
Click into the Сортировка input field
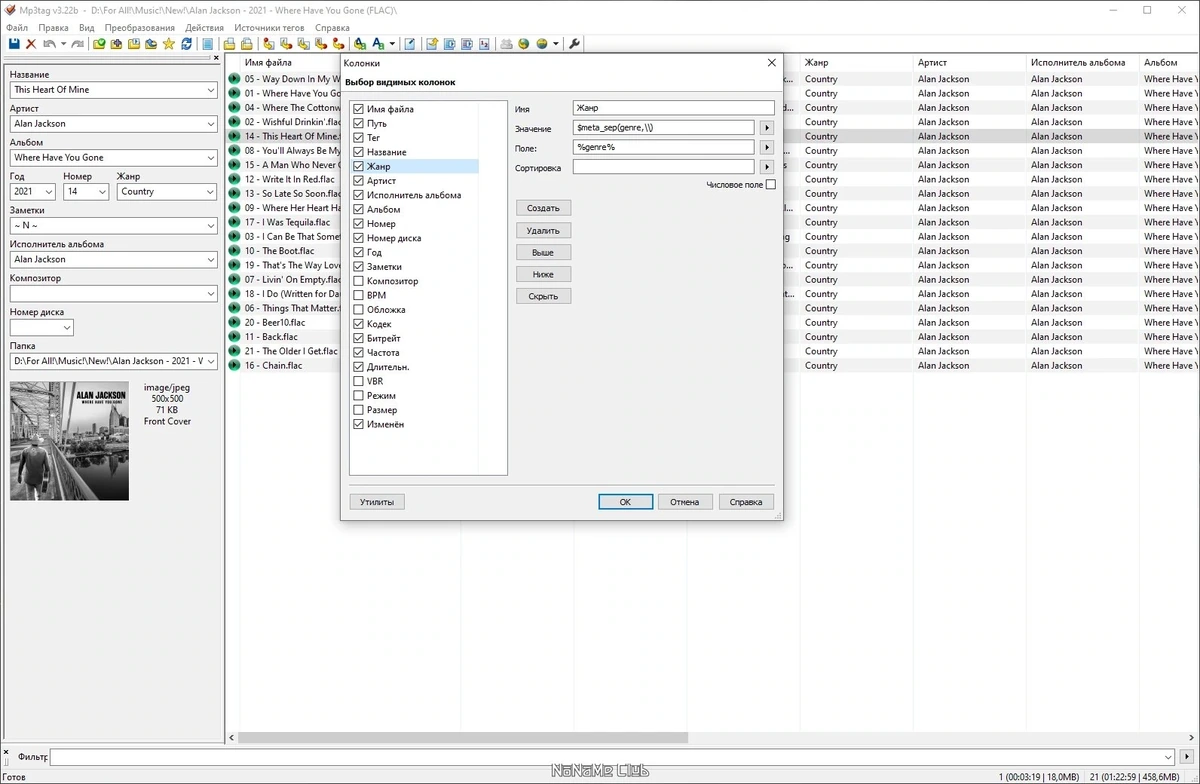pos(664,167)
